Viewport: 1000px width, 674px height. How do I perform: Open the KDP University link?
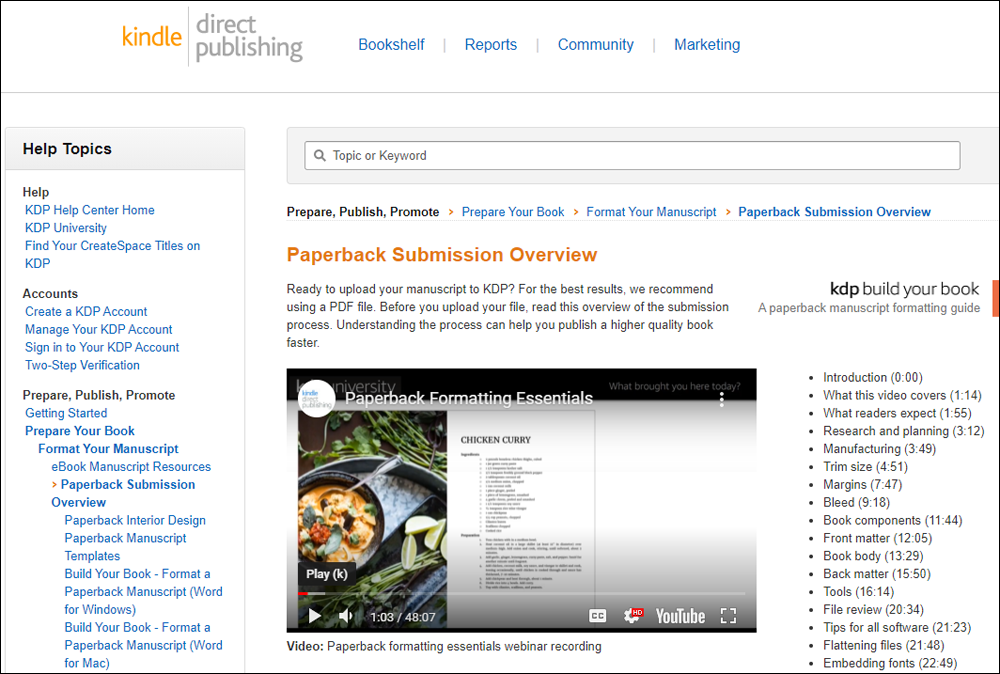click(66, 228)
